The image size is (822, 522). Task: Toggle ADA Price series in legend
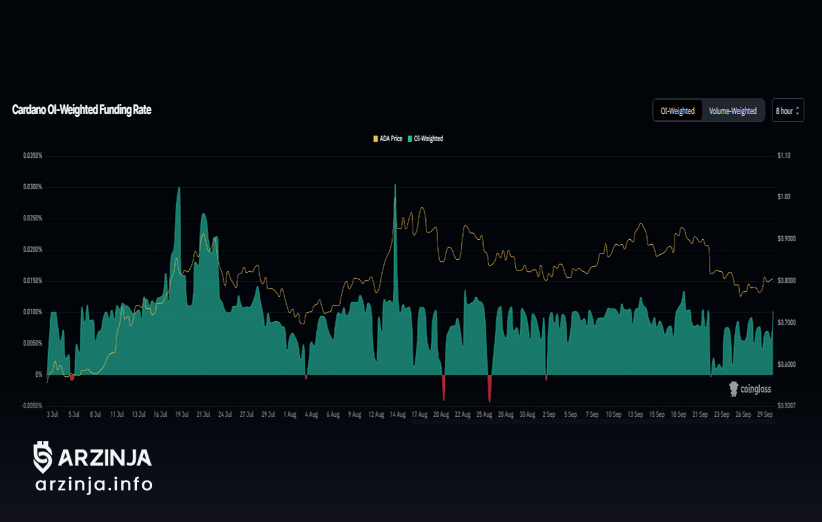(390, 139)
